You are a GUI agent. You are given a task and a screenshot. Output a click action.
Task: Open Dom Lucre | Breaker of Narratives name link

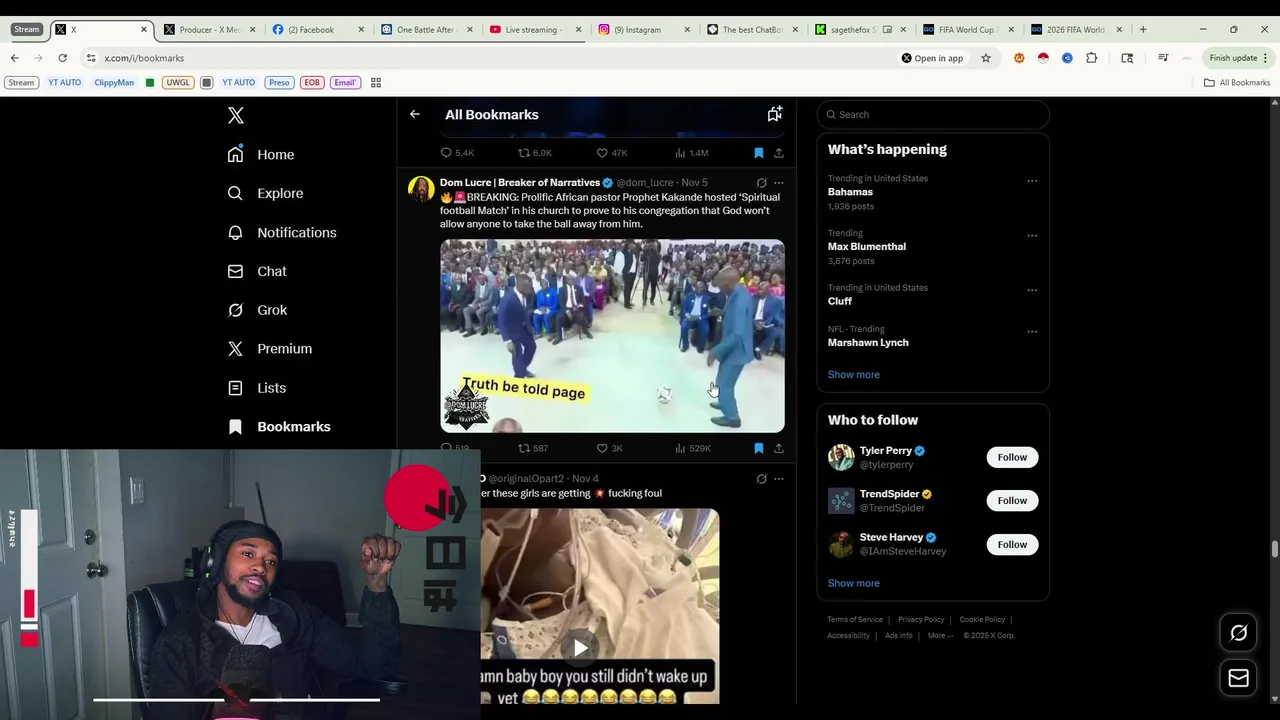520,182
